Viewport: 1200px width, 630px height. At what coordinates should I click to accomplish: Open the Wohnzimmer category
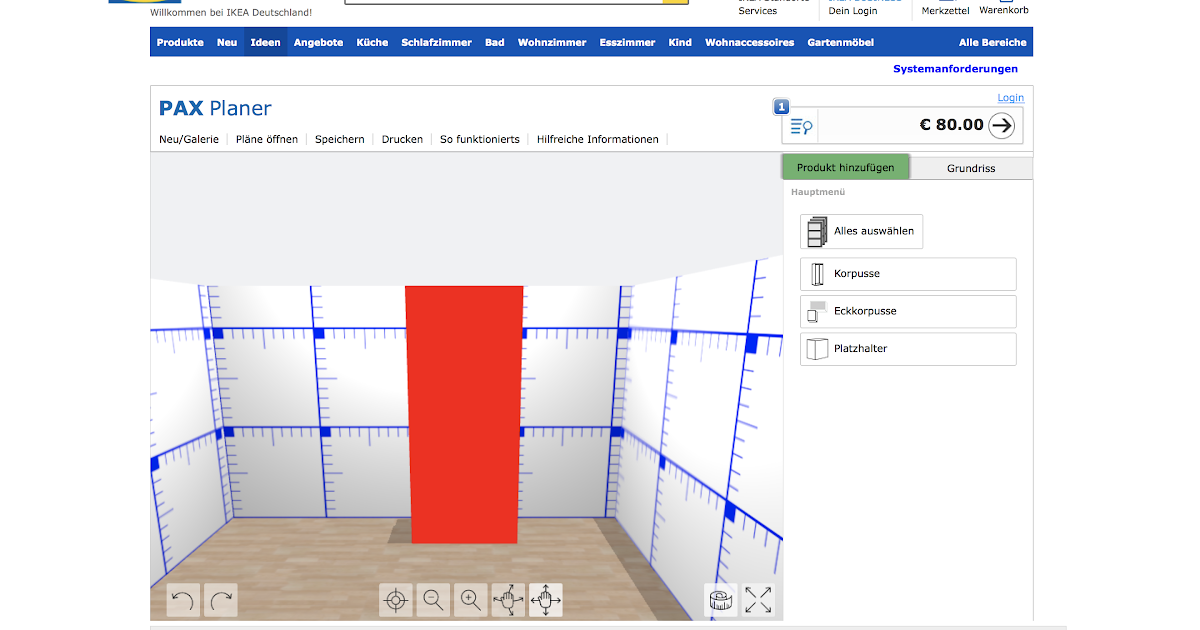tap(552, 42)
